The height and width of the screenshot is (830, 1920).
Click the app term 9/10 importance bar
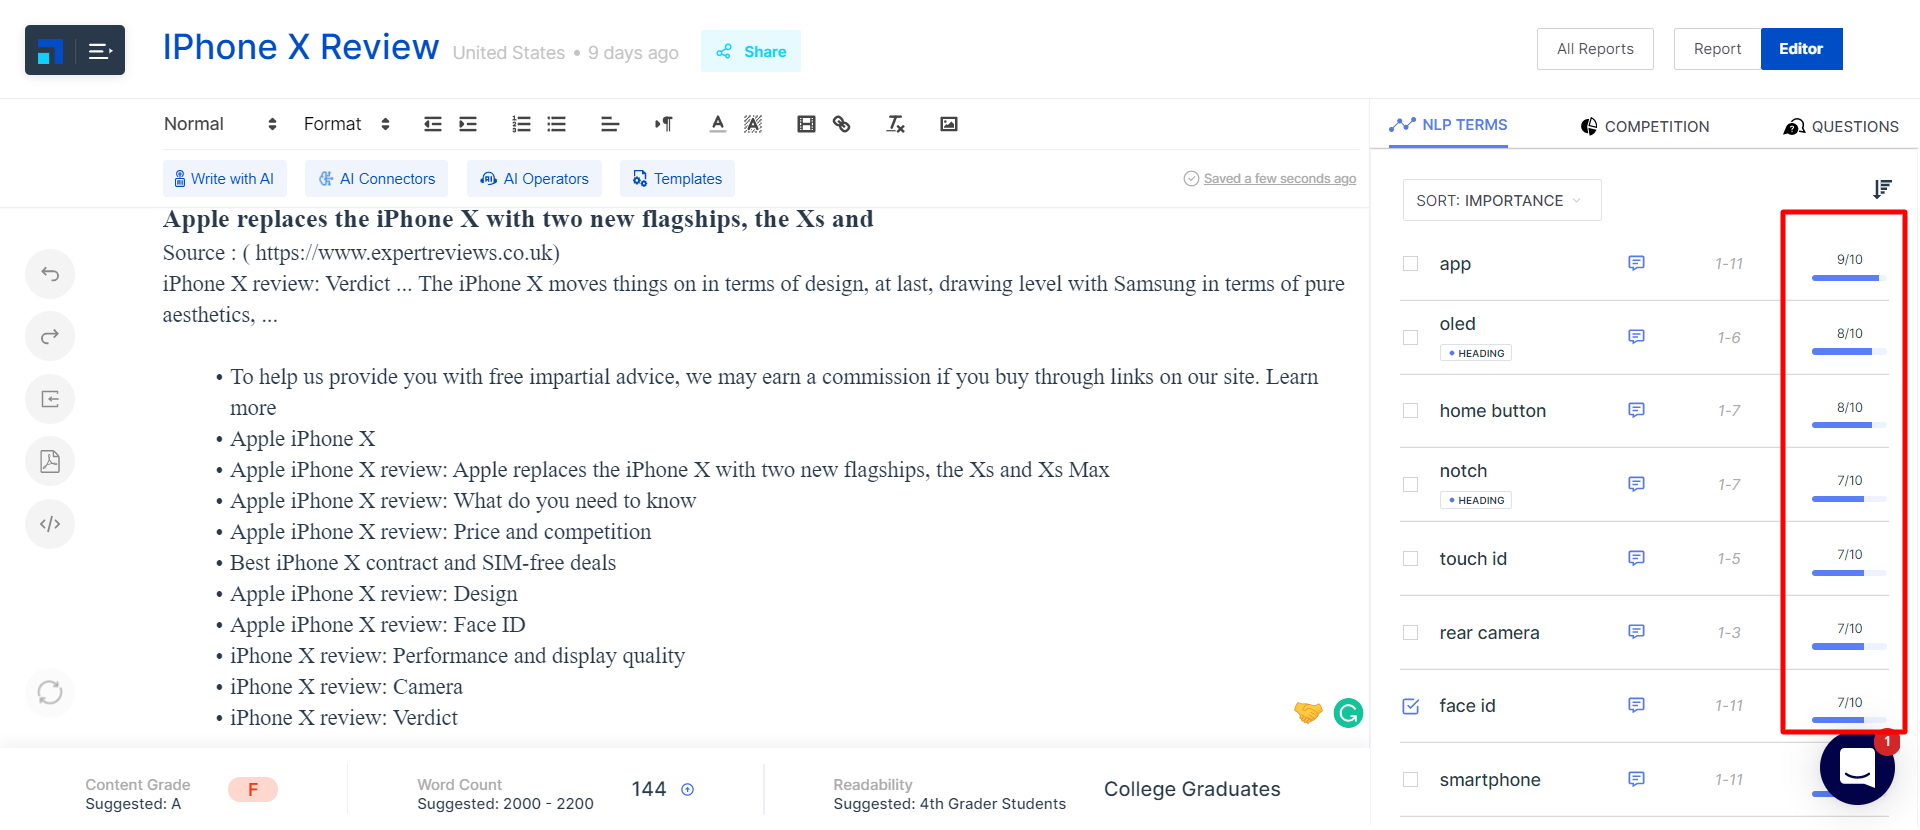[x=1849, y=277]
